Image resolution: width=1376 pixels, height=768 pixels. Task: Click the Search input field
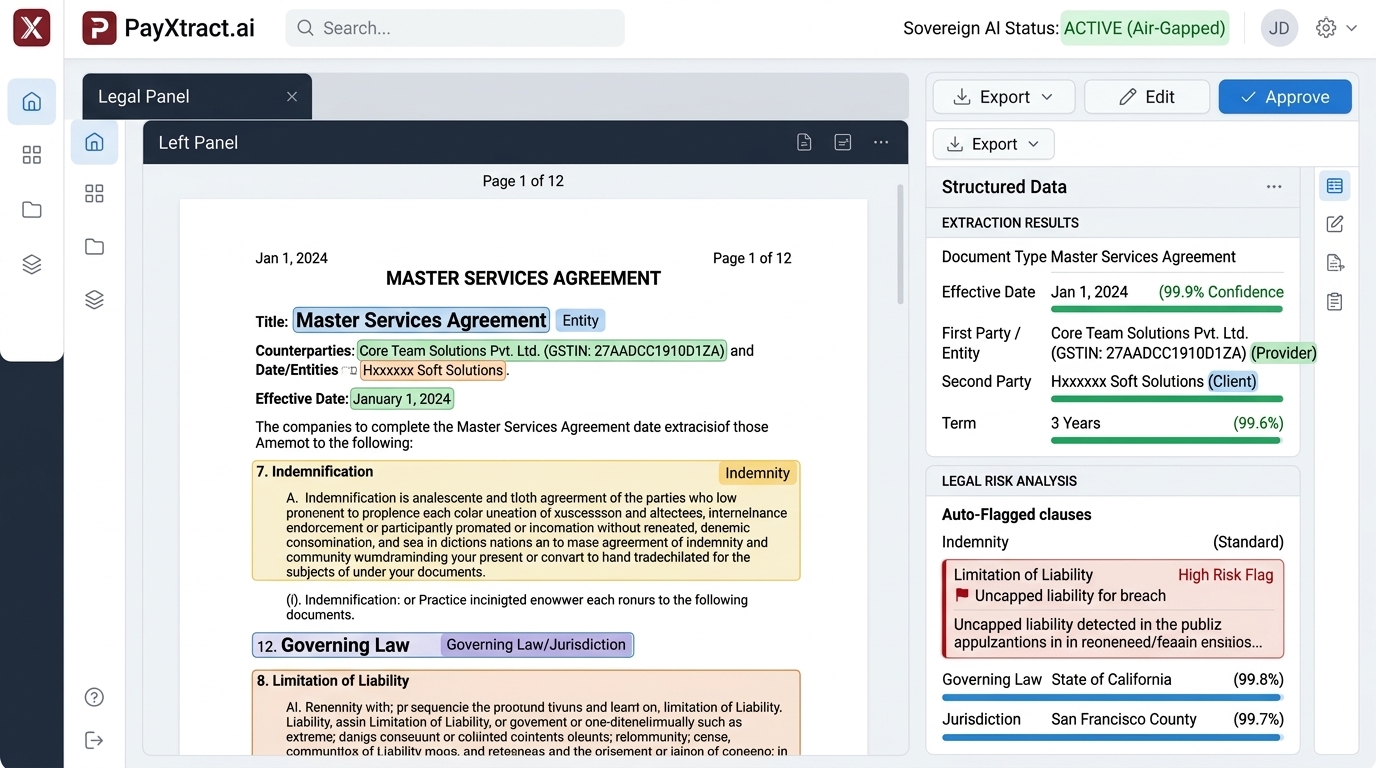coord(455,28)
